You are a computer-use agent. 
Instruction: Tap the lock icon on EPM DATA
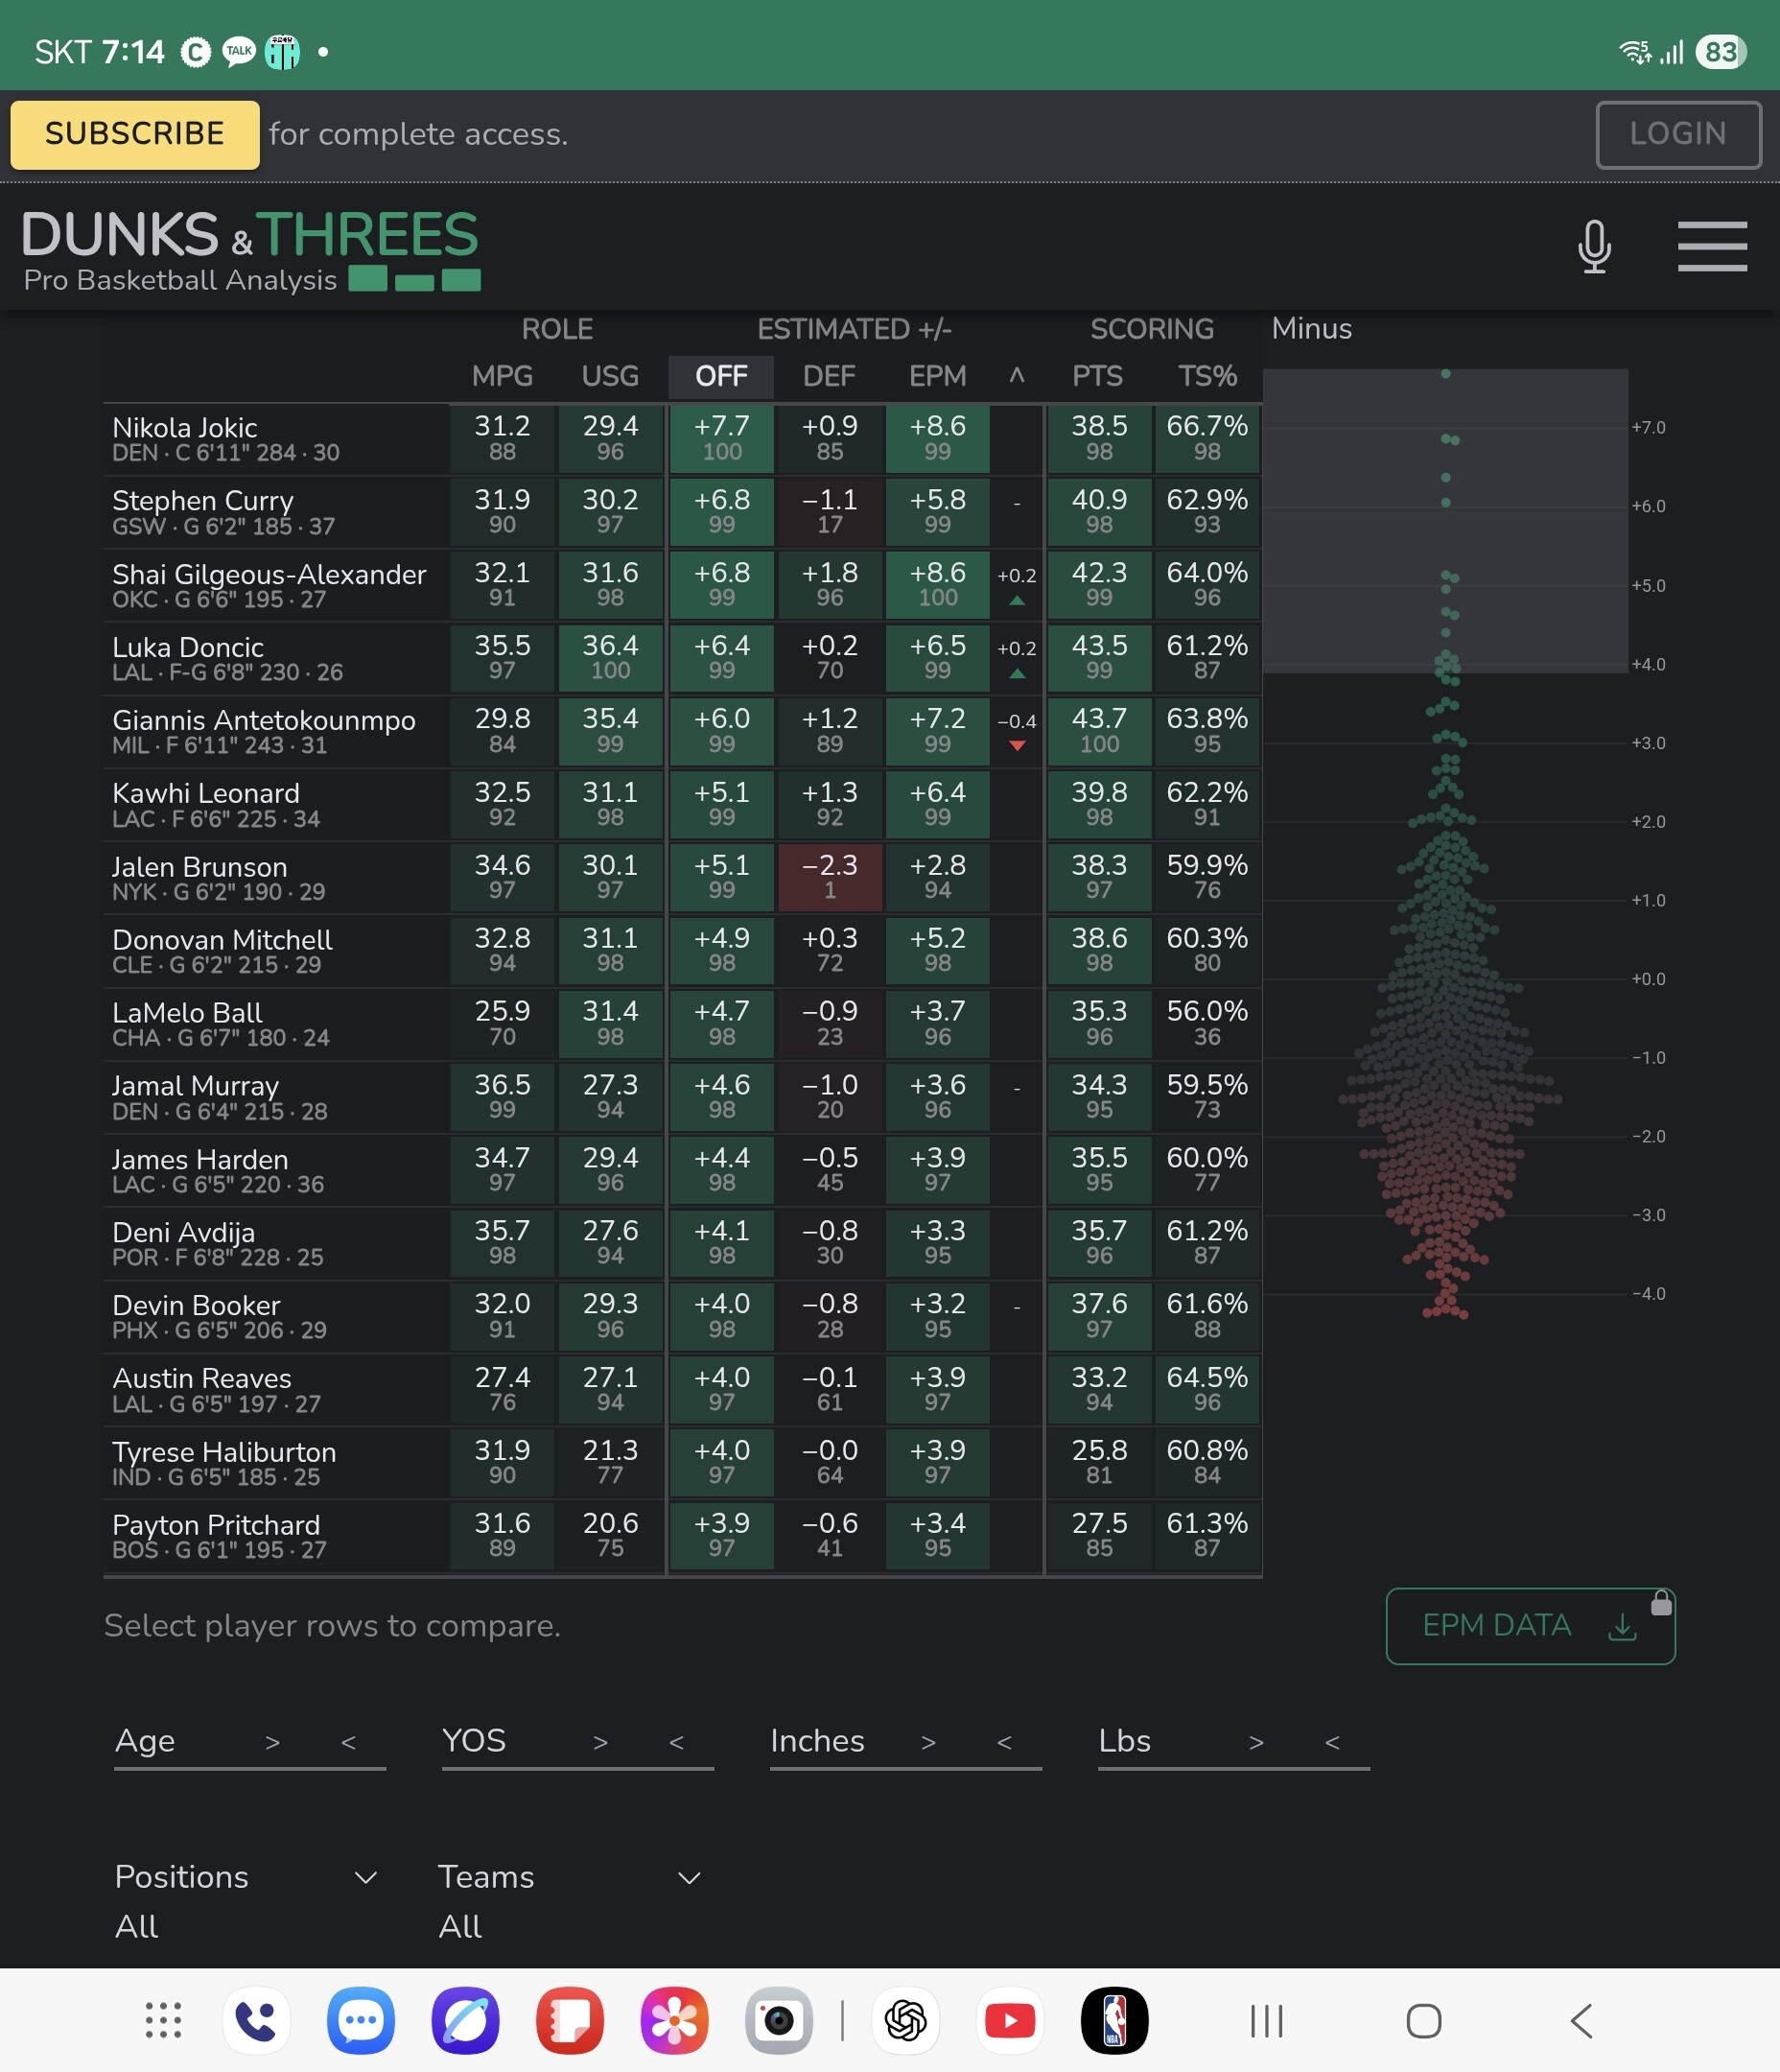pyautogui.click(x=1661, y=1603)
